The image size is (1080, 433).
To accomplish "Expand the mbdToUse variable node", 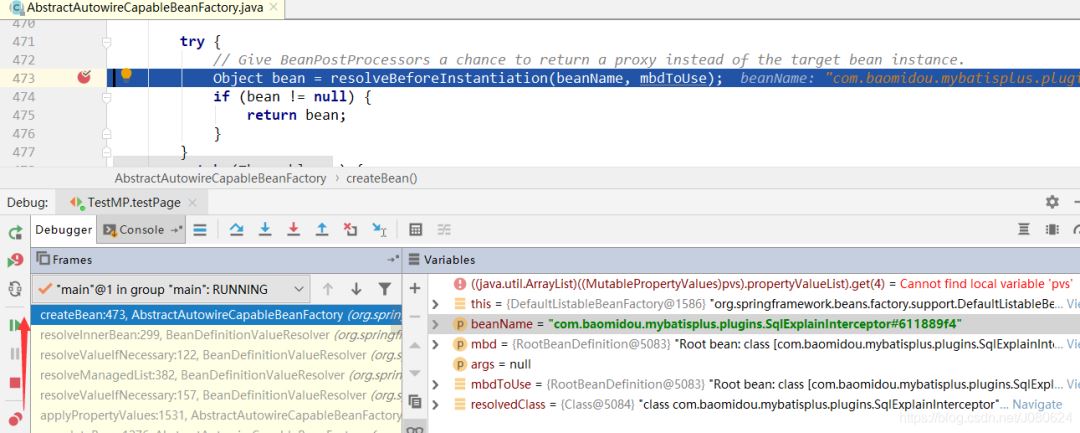I will (435, 384).
